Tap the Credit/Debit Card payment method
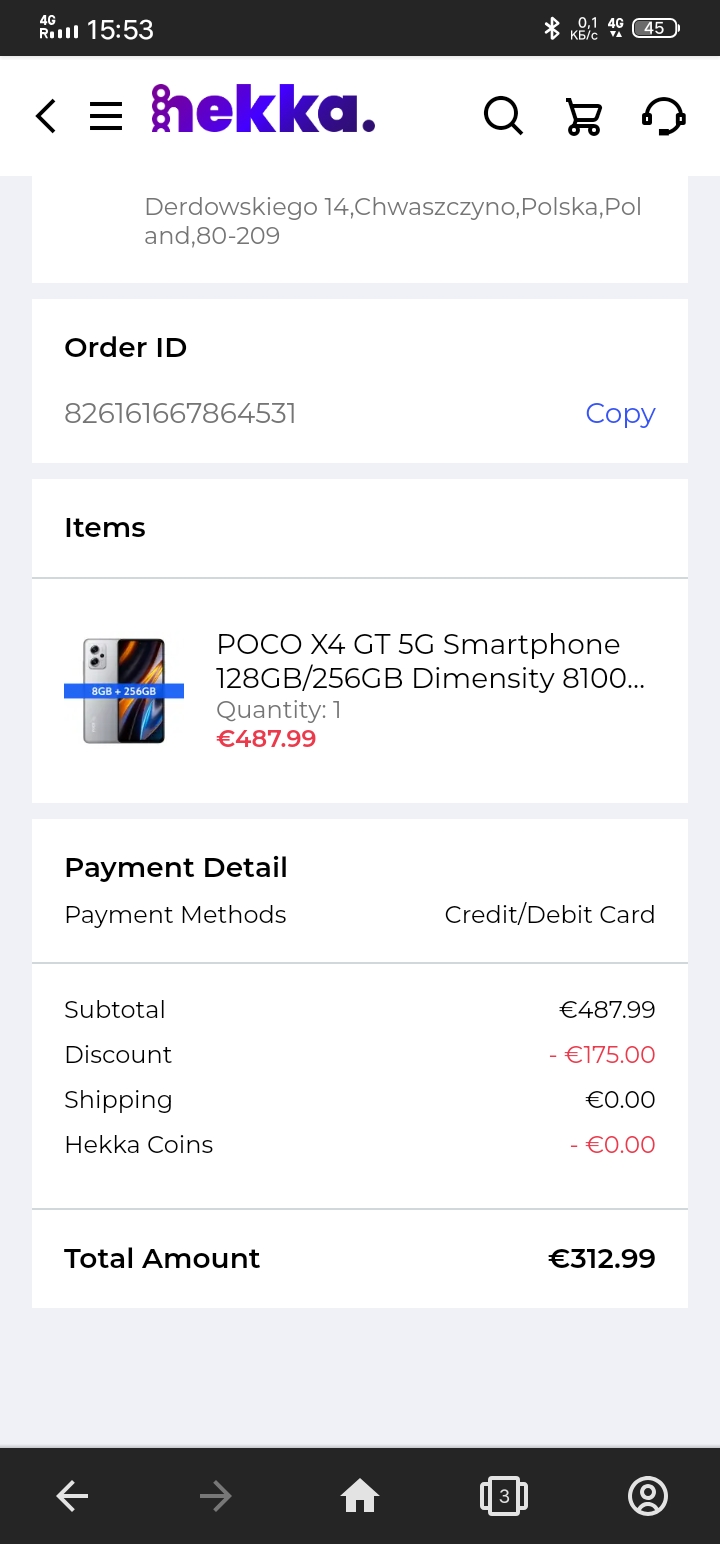This screenshot has height=1544, width=720. click(549, 915)
